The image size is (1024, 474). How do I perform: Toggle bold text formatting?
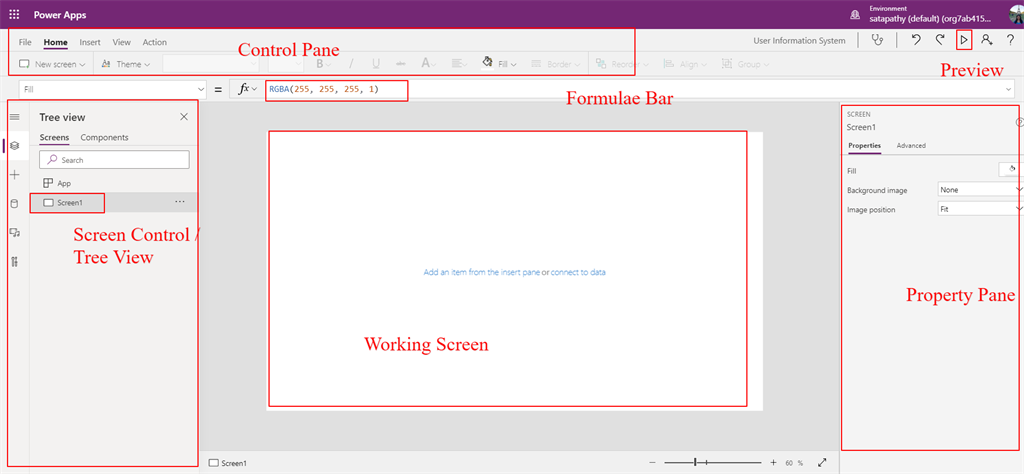pyautogui.click(x=321, y=64)
